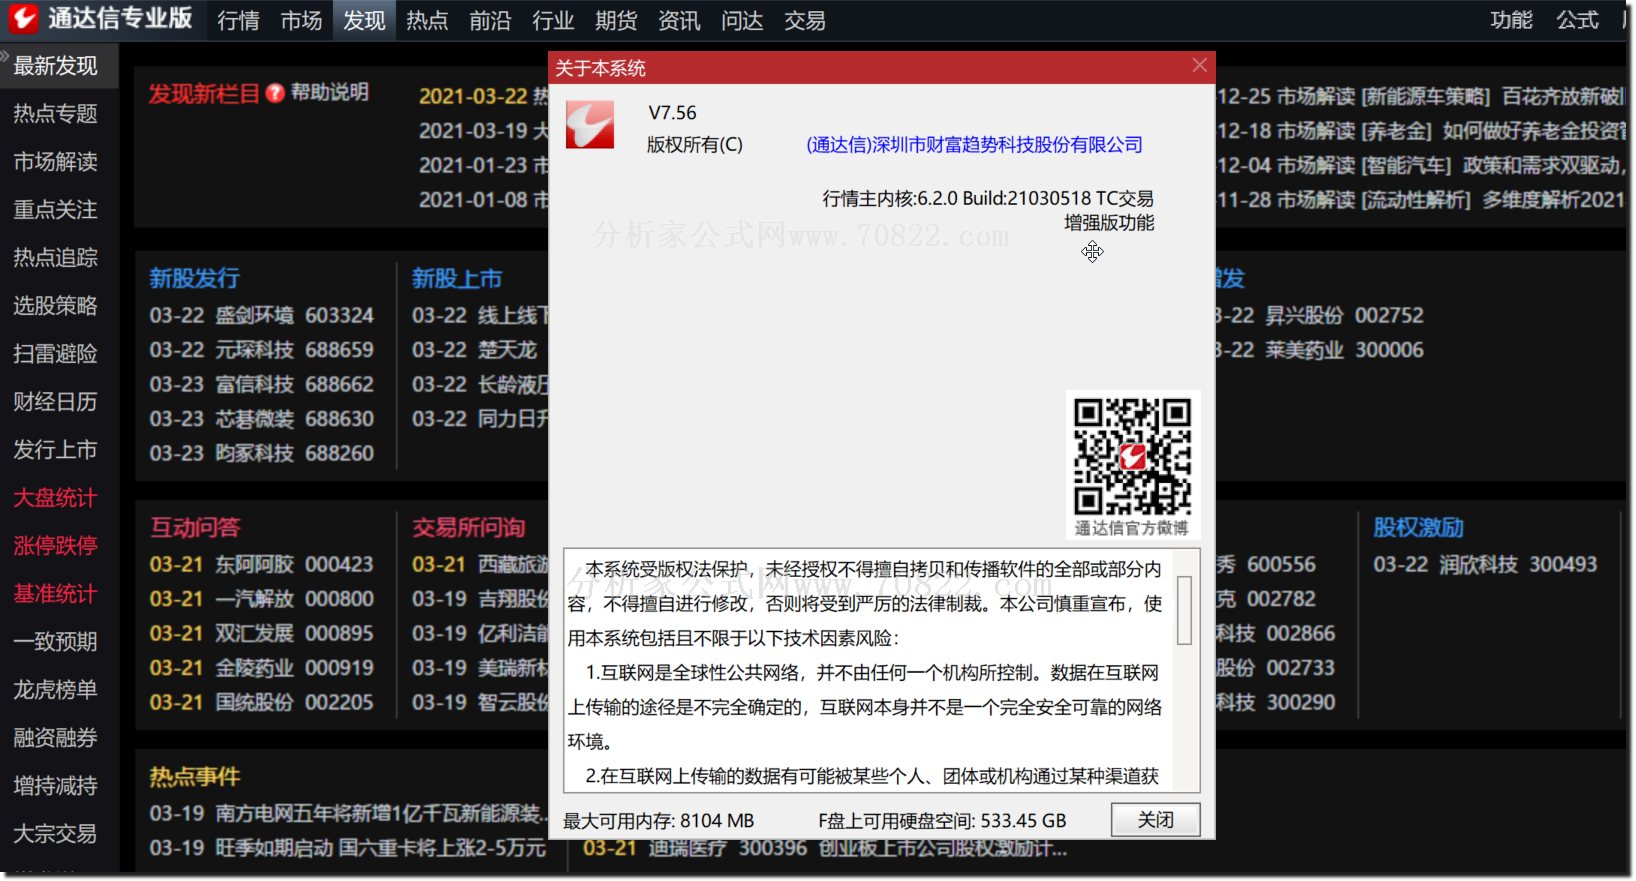Click row 一汽解放 000800
Viewport: 1636px width, 881px height.
point(262,599)
